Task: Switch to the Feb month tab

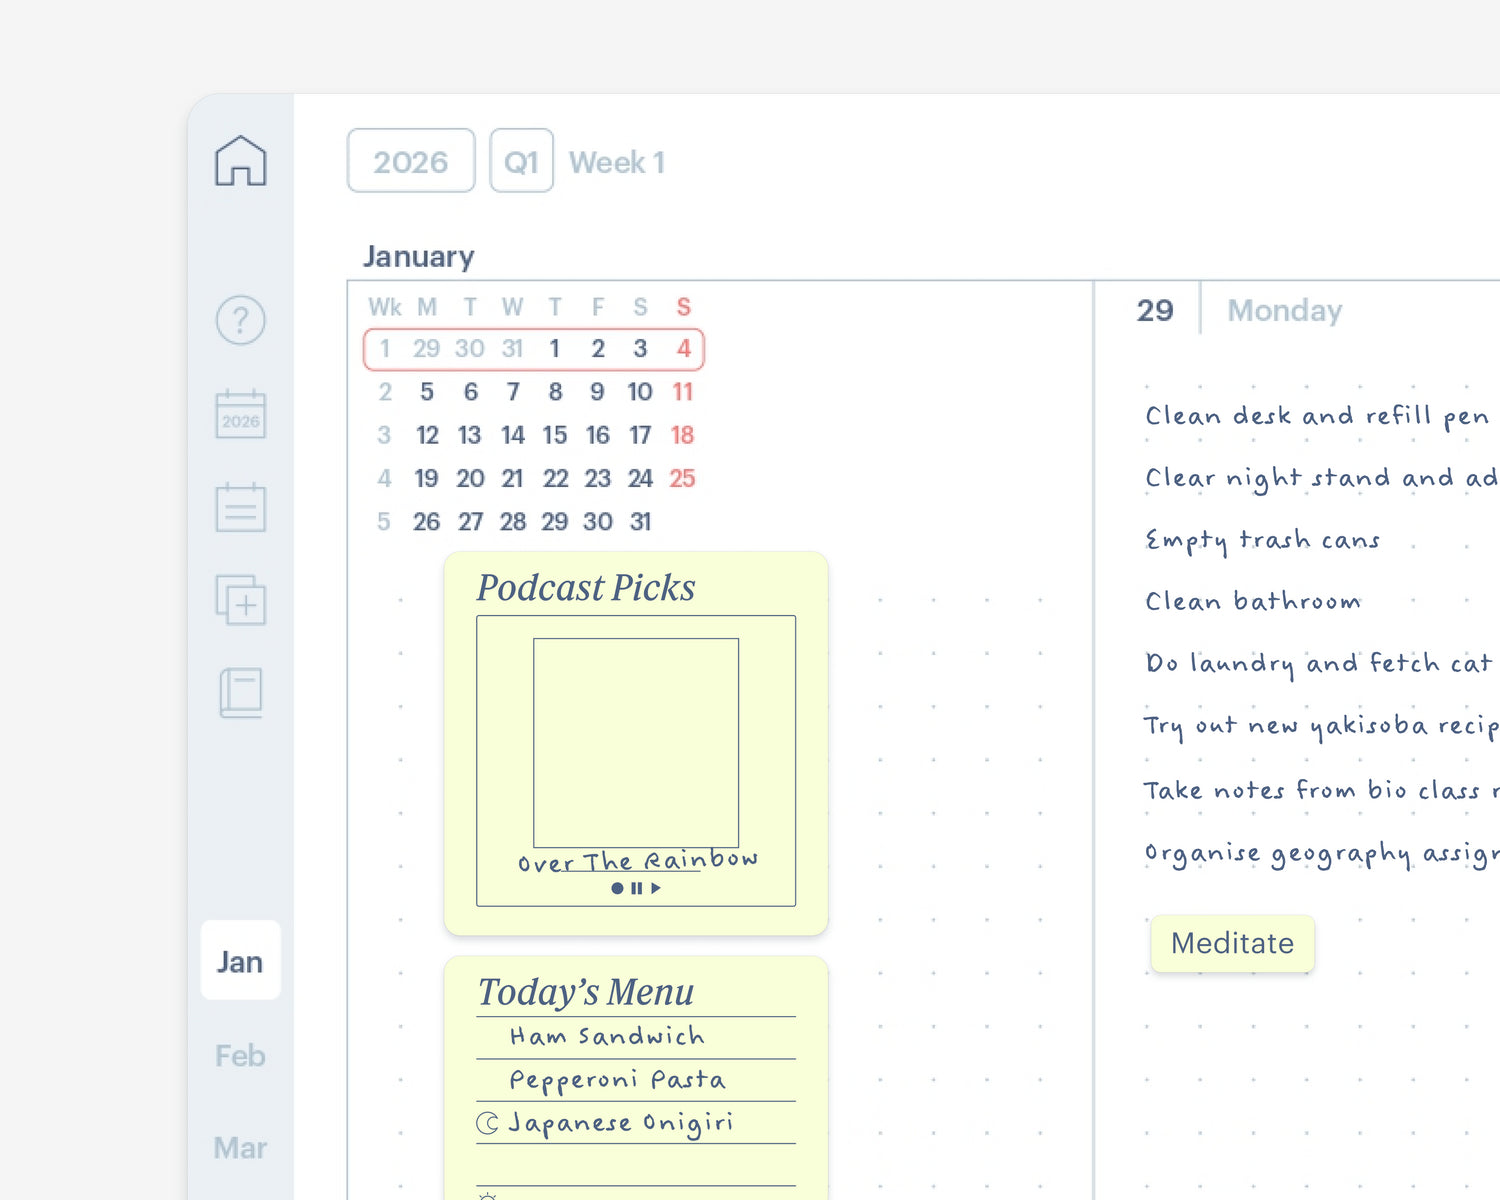Action: 240,1055
